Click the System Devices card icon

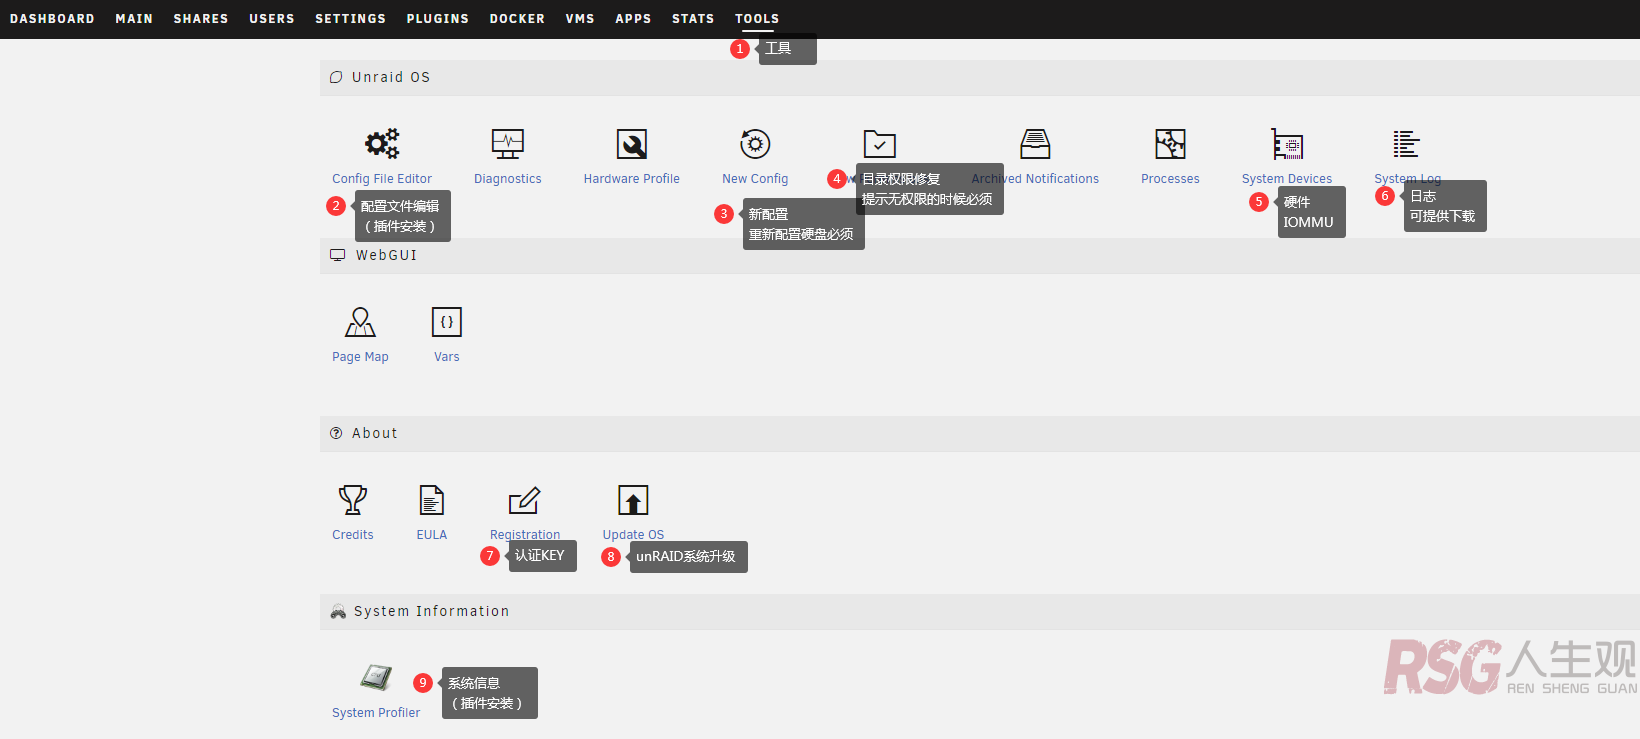[x=1287, y=144]
